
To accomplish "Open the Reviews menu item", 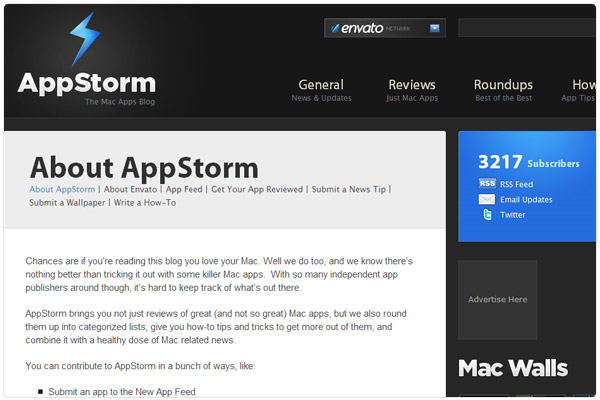I will [411, 90].
